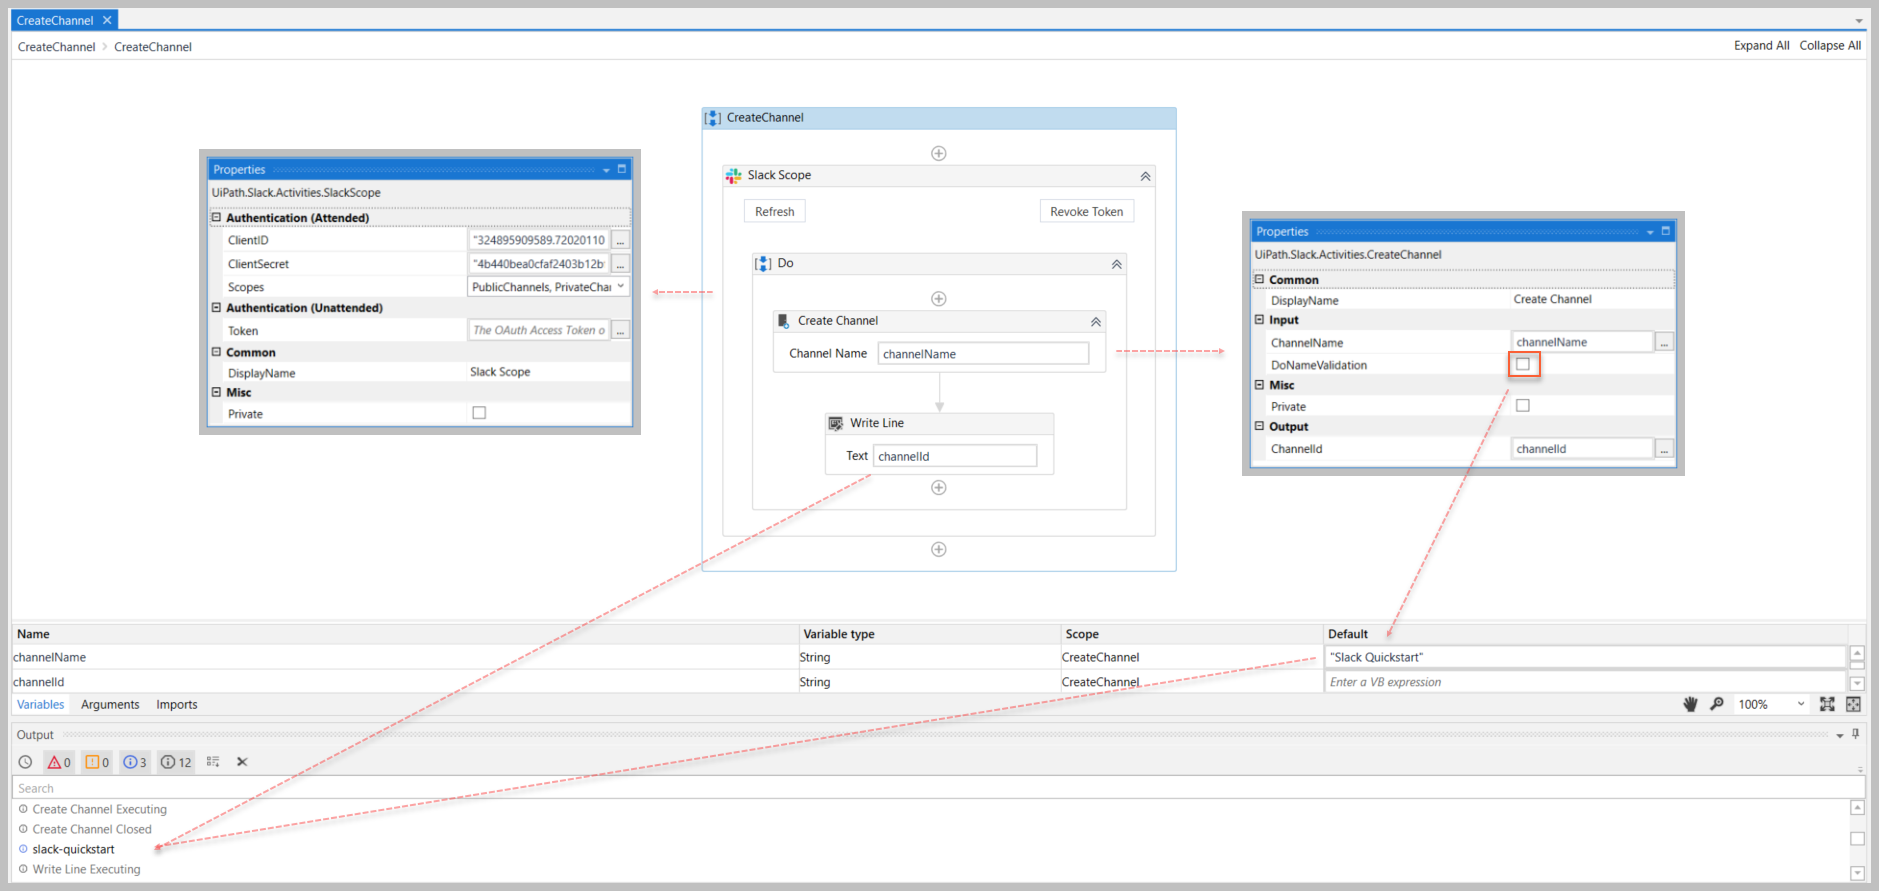Open the 100% zoom level dropdown

coord(1802,704)
